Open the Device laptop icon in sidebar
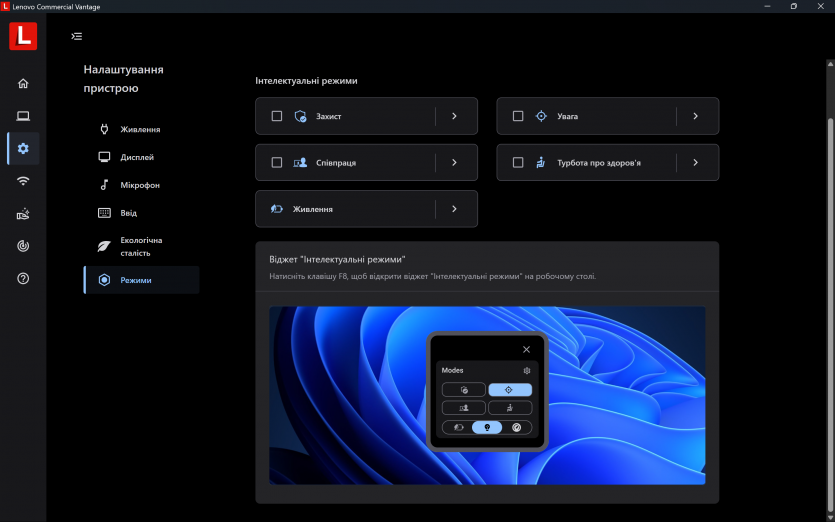This screenshot has width=835, height=522. (23, 116)
